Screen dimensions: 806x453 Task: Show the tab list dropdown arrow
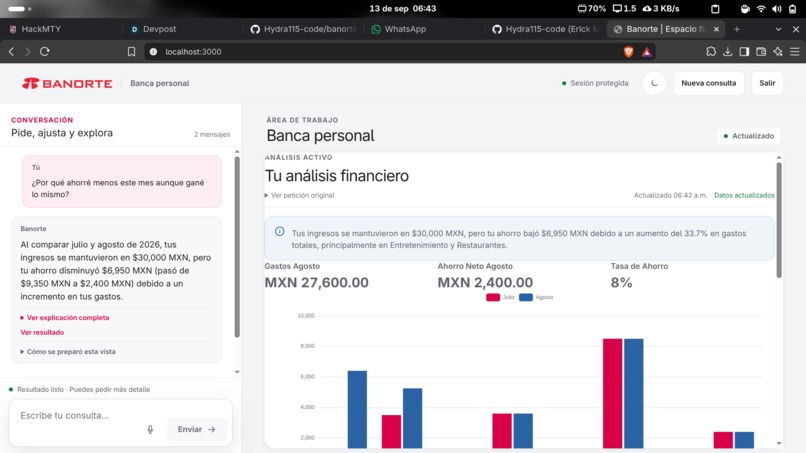pos(778,29)
